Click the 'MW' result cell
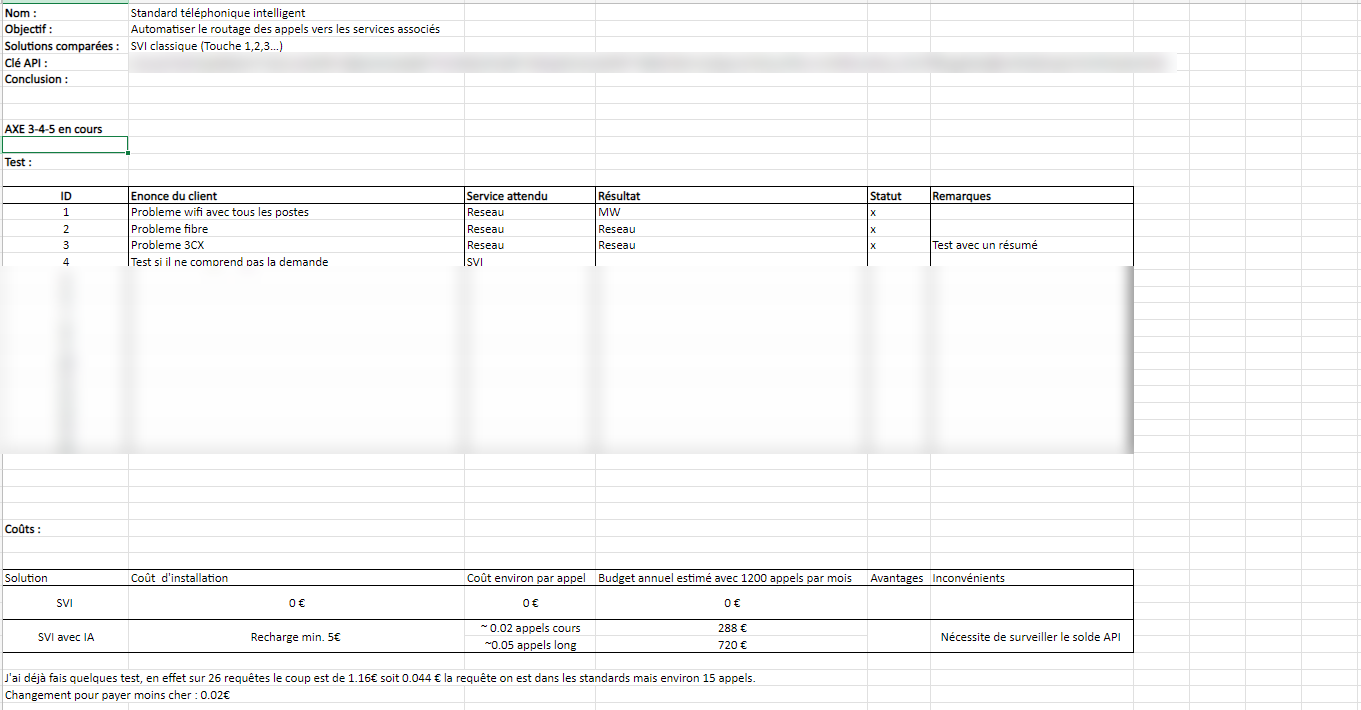The height and width of the screenshot is (710, 1361). coord(731,212)
